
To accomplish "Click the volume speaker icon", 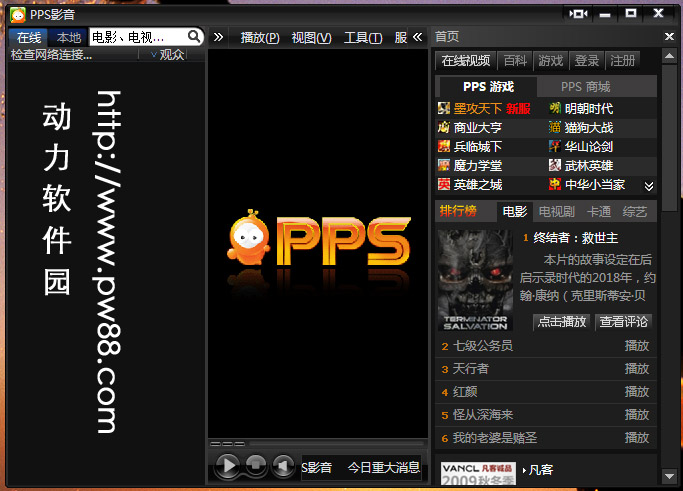I will 282,466.
